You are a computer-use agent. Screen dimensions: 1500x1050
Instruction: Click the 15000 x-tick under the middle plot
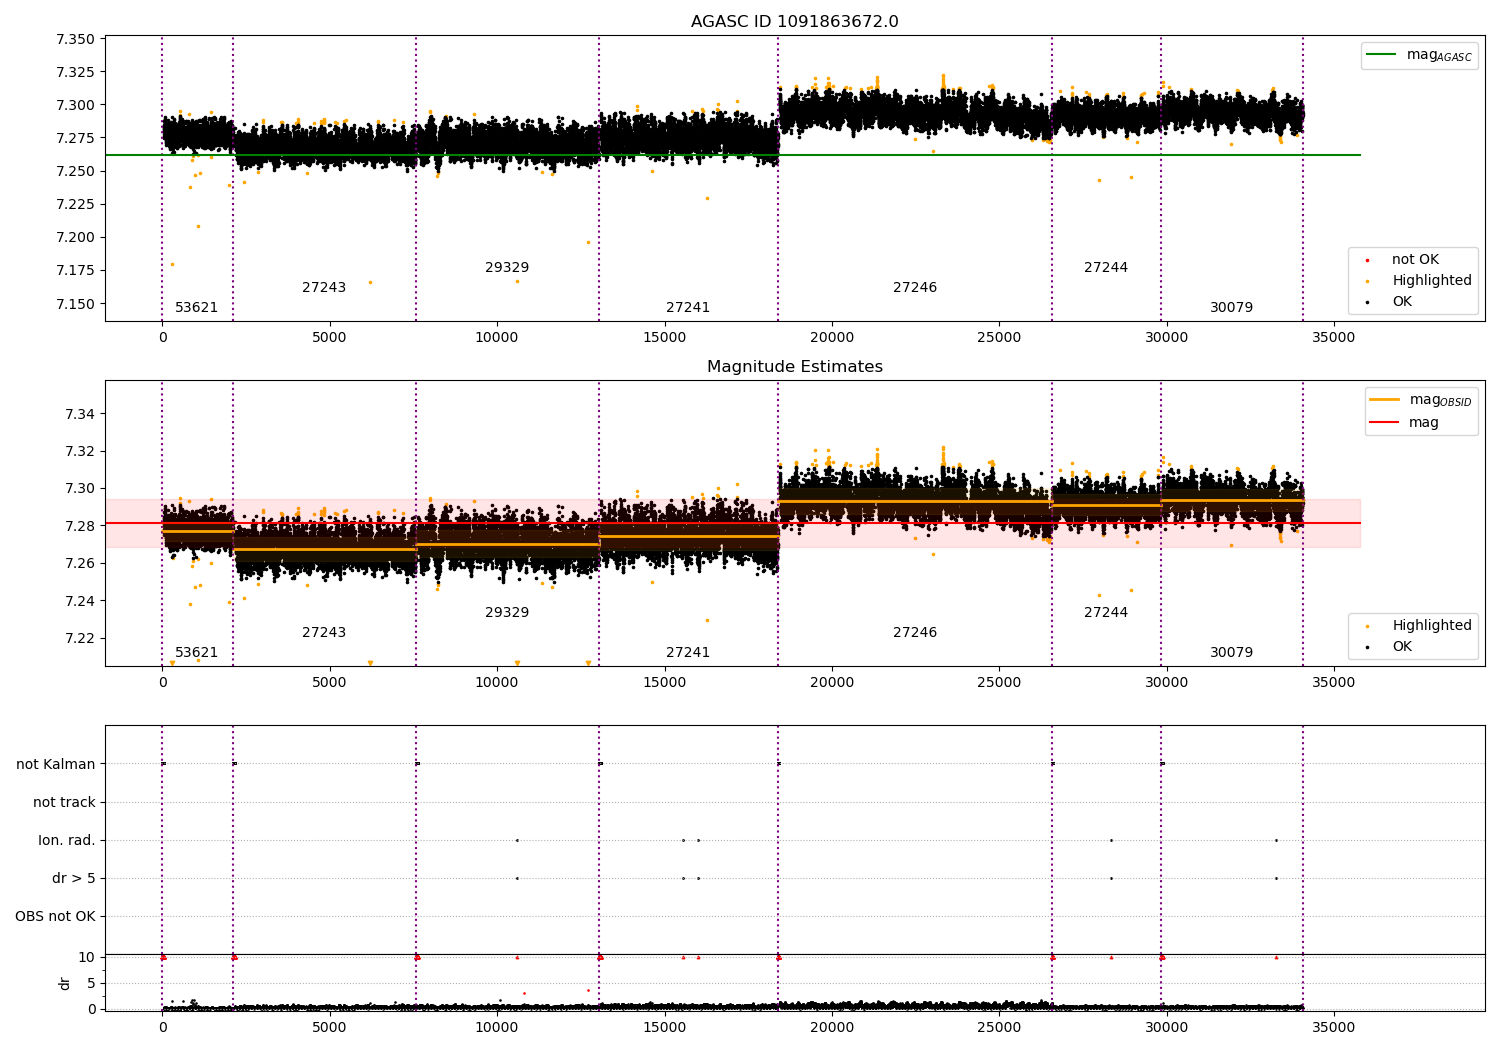click(665, 682)
